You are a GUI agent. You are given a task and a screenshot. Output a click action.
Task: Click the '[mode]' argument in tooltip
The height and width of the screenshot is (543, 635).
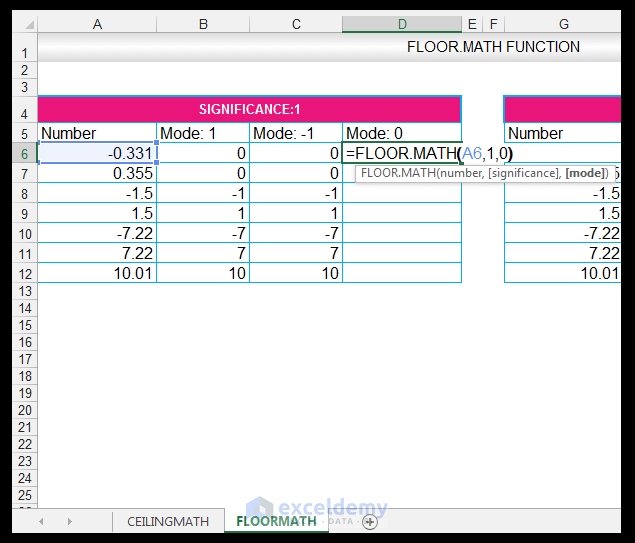coord(585,173)
